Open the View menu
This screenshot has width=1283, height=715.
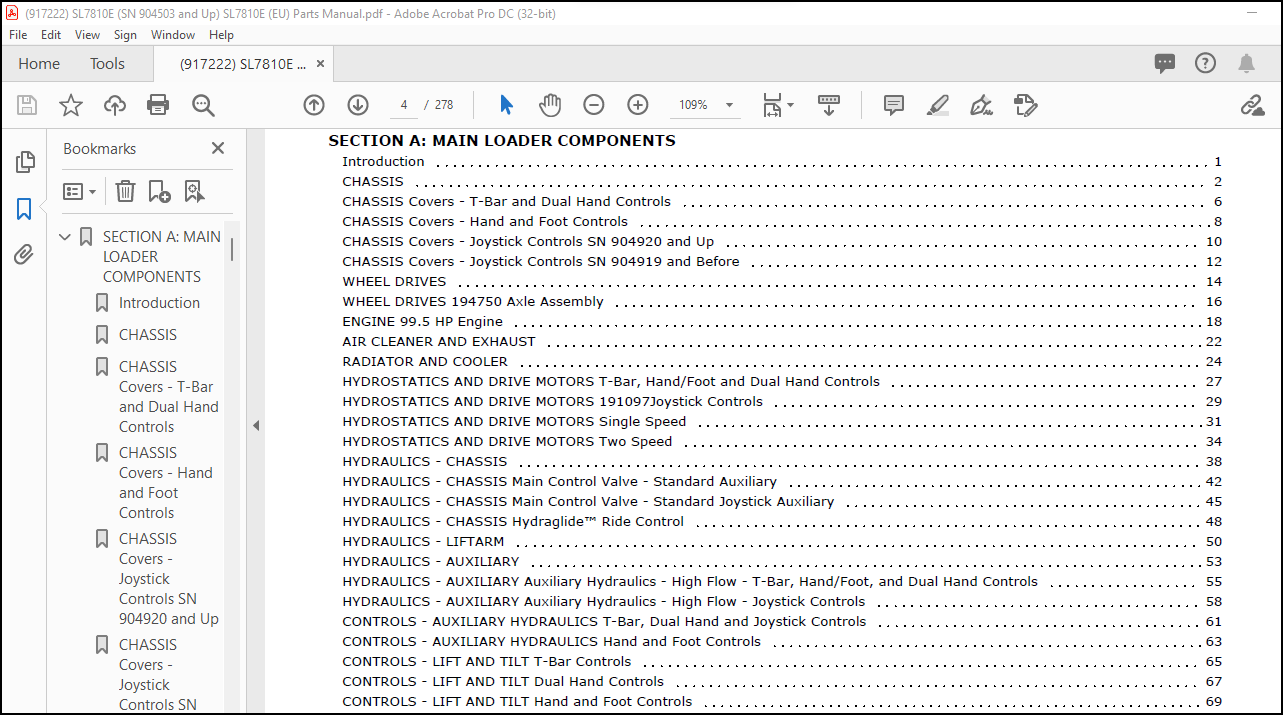coord(88,34)
